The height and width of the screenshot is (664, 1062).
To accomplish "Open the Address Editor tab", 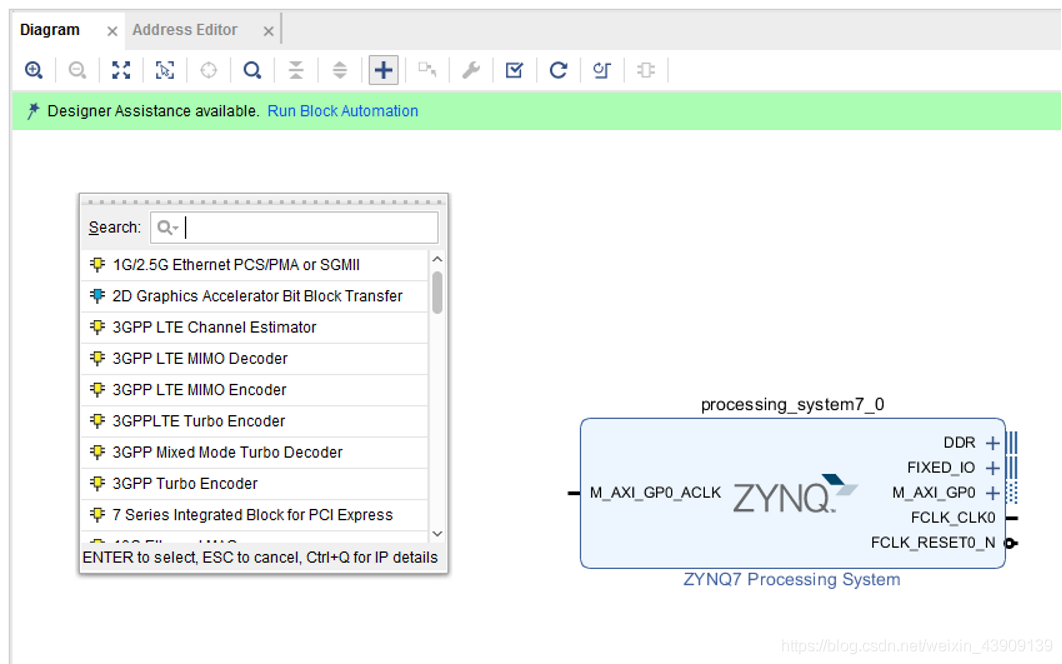I will point(185,30).
